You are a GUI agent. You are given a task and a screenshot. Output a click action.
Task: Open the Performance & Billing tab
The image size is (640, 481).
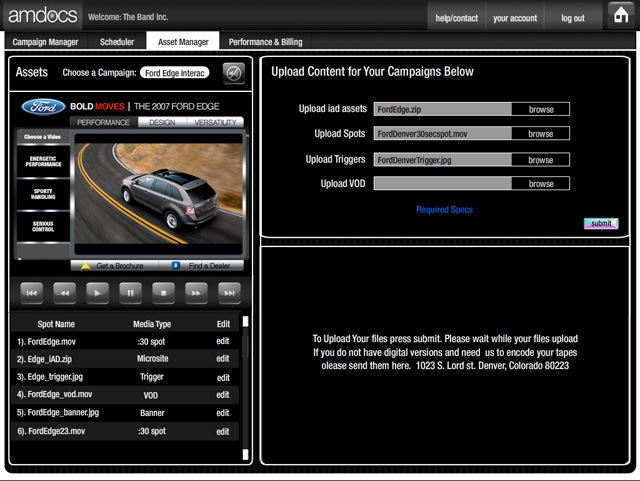click(265, 42)
